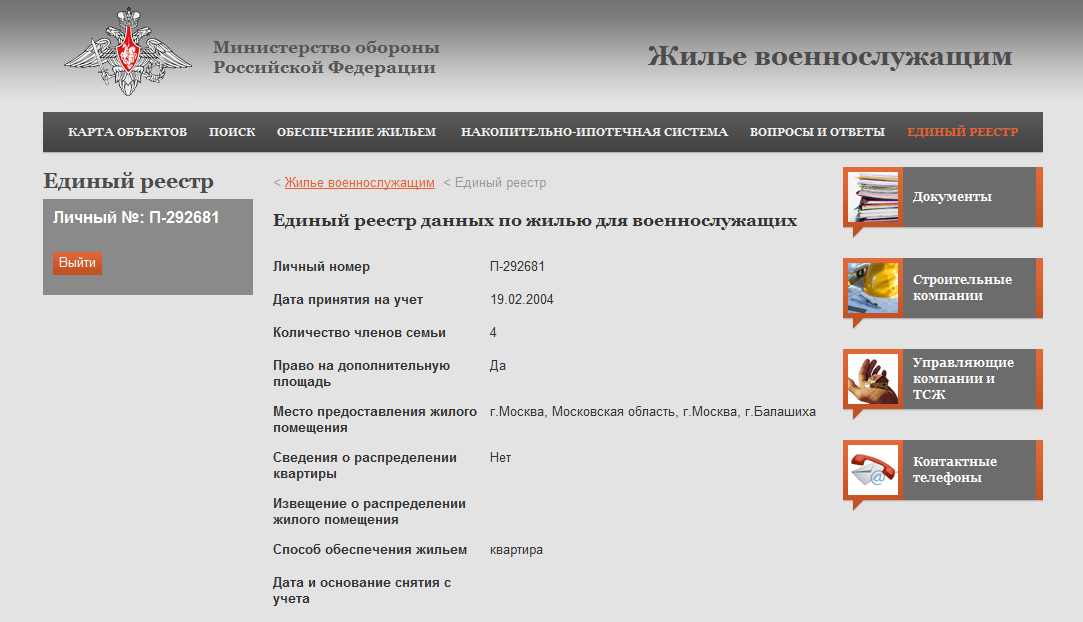This screenshot has height=622, width=1083.
Task: Go to the Поиск menu item
Action: pyautogui.click(x=232, y=132)
